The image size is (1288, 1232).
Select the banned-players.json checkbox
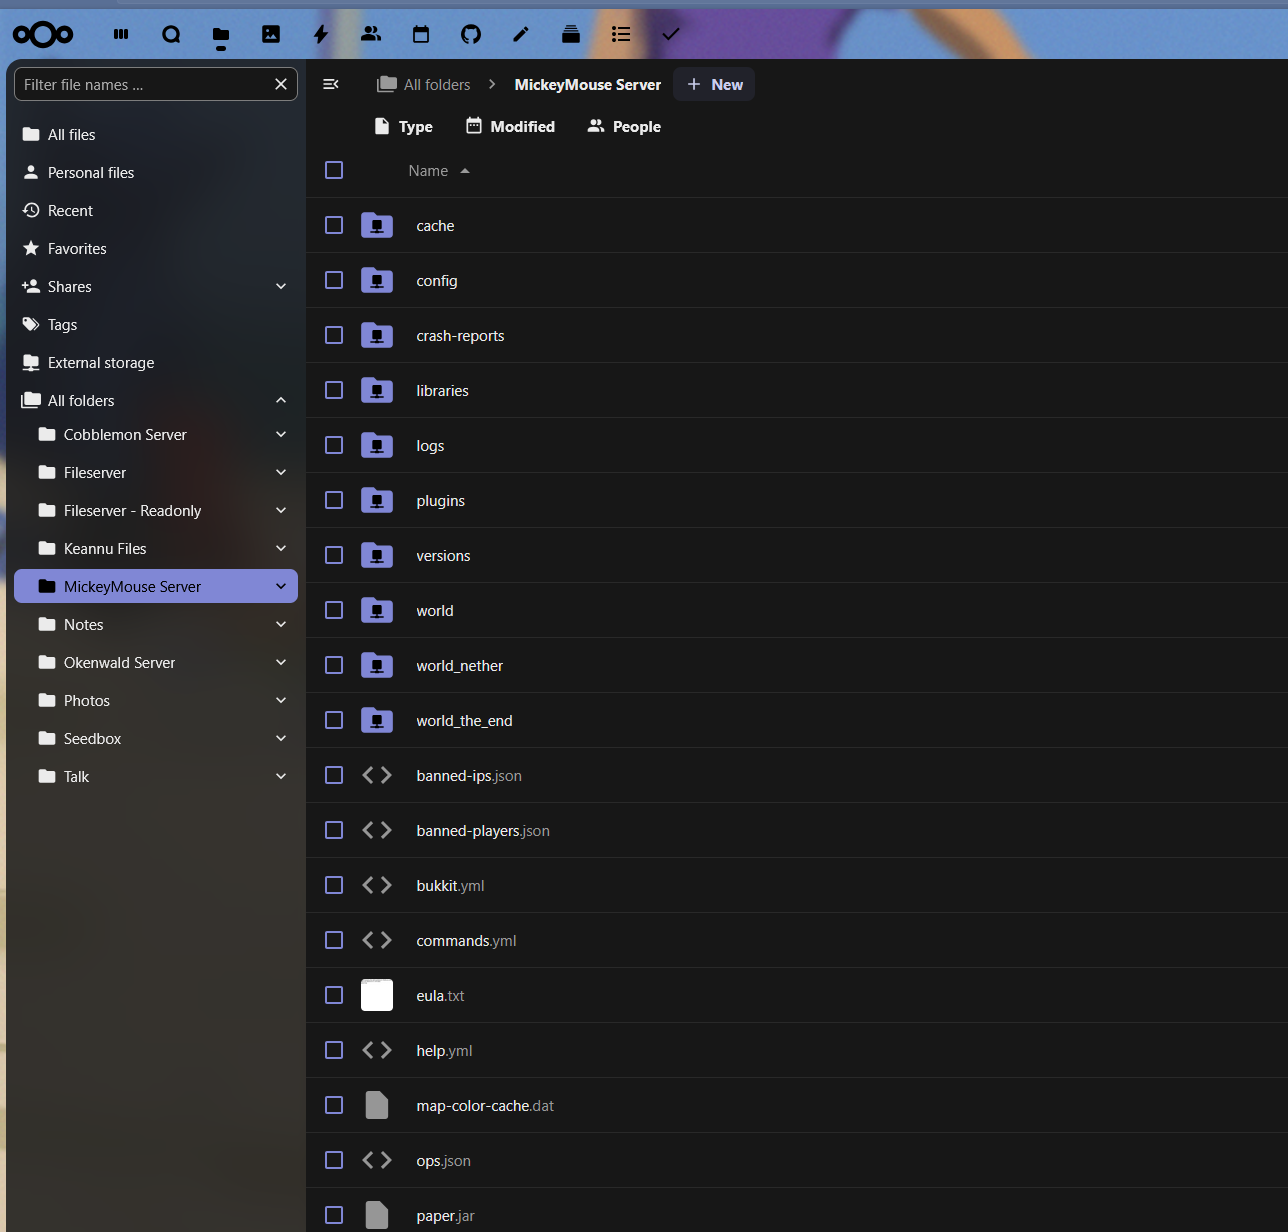(334, 830)
